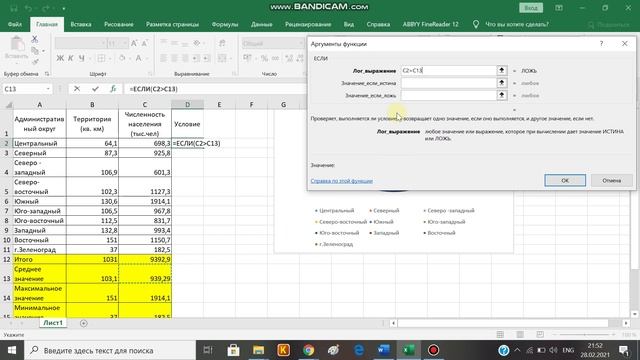Click the Вход sign-in button
Viewport: 640px width, 360px height.
click(x=531, y=8)
